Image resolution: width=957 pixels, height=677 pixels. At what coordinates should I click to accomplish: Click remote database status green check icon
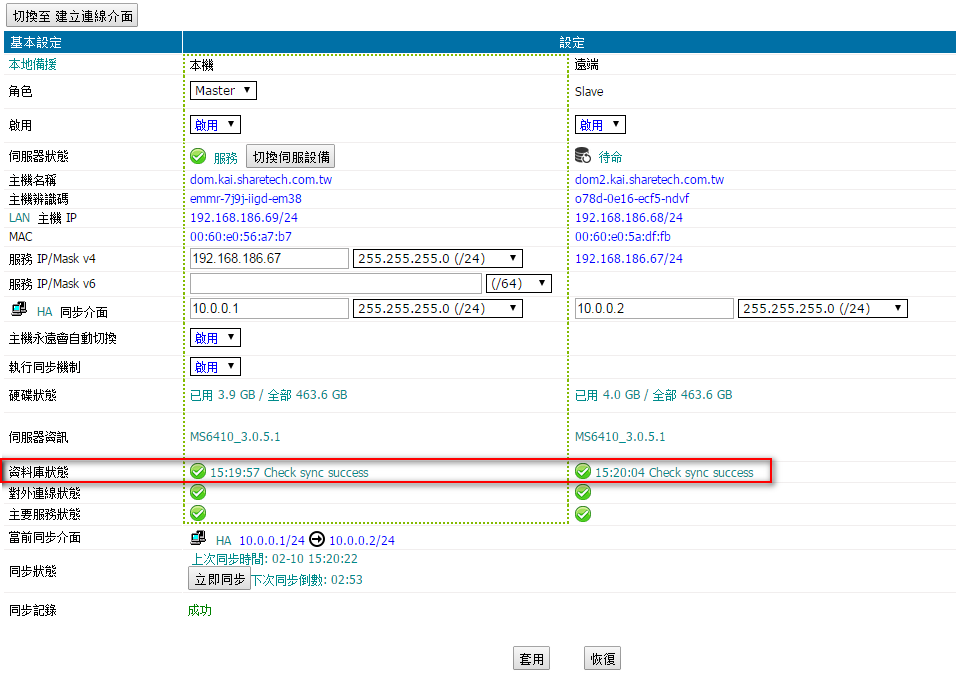click(583, 472)
